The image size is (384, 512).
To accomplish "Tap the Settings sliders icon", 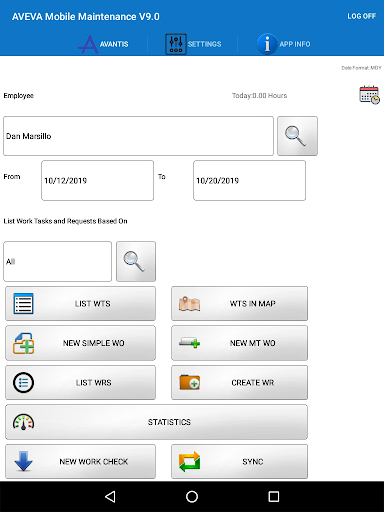I will pyautogui.click(x=176, y=44).
